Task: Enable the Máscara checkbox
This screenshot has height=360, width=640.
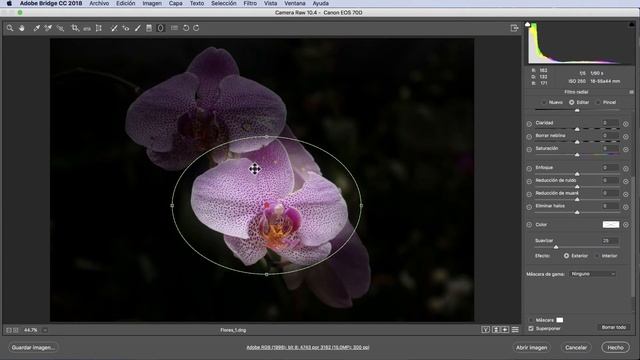Action: [531, 320]
